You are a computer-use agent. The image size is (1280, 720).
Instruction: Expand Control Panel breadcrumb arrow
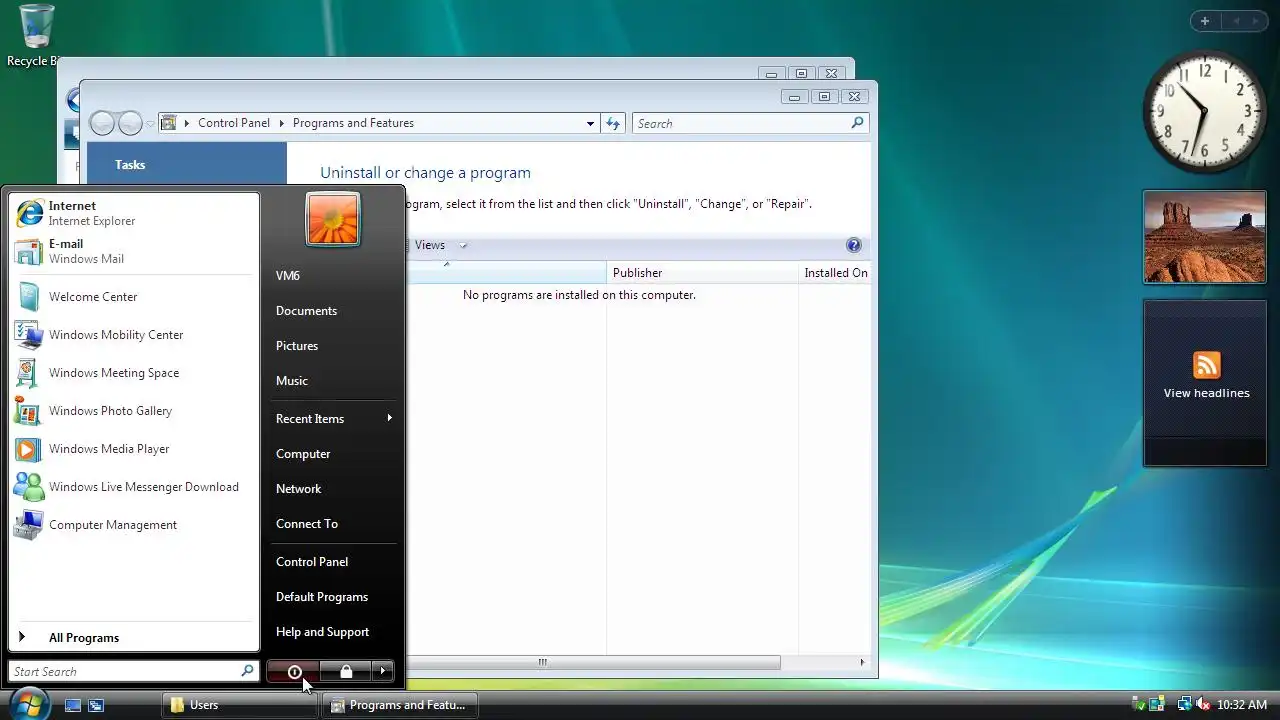(x=282, y=123)
